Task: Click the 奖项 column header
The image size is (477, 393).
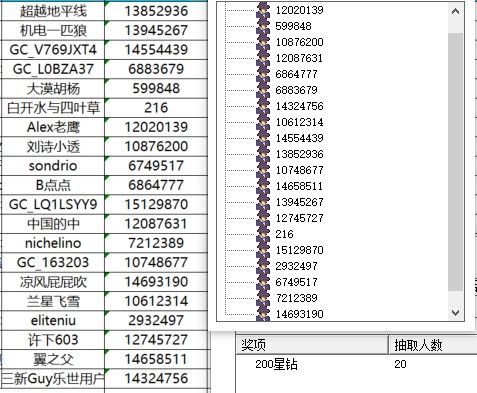Action: click(312, 345)
